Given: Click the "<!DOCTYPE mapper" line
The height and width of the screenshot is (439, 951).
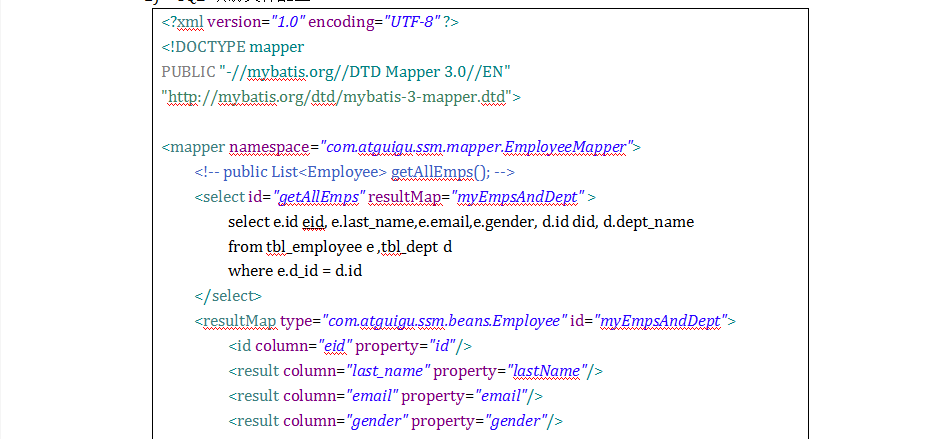Looking at the screenshot, I should coord(233,47).
